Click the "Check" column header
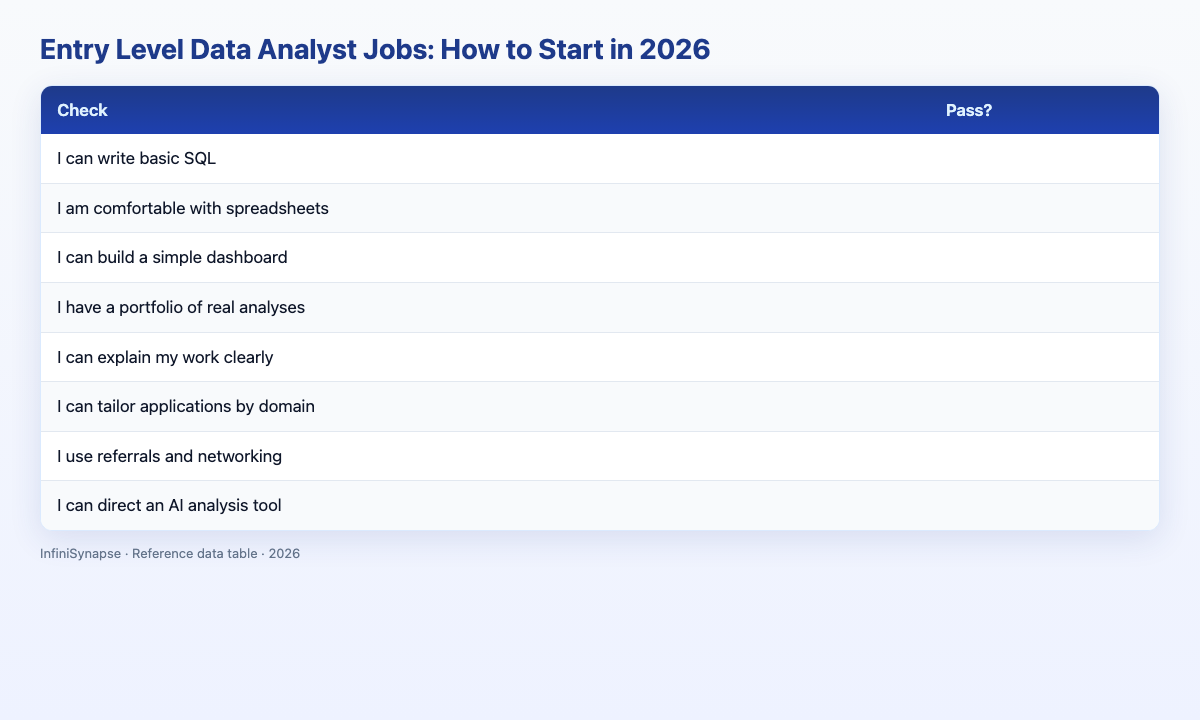This screenshot has width=1200, height=720. 82,110
